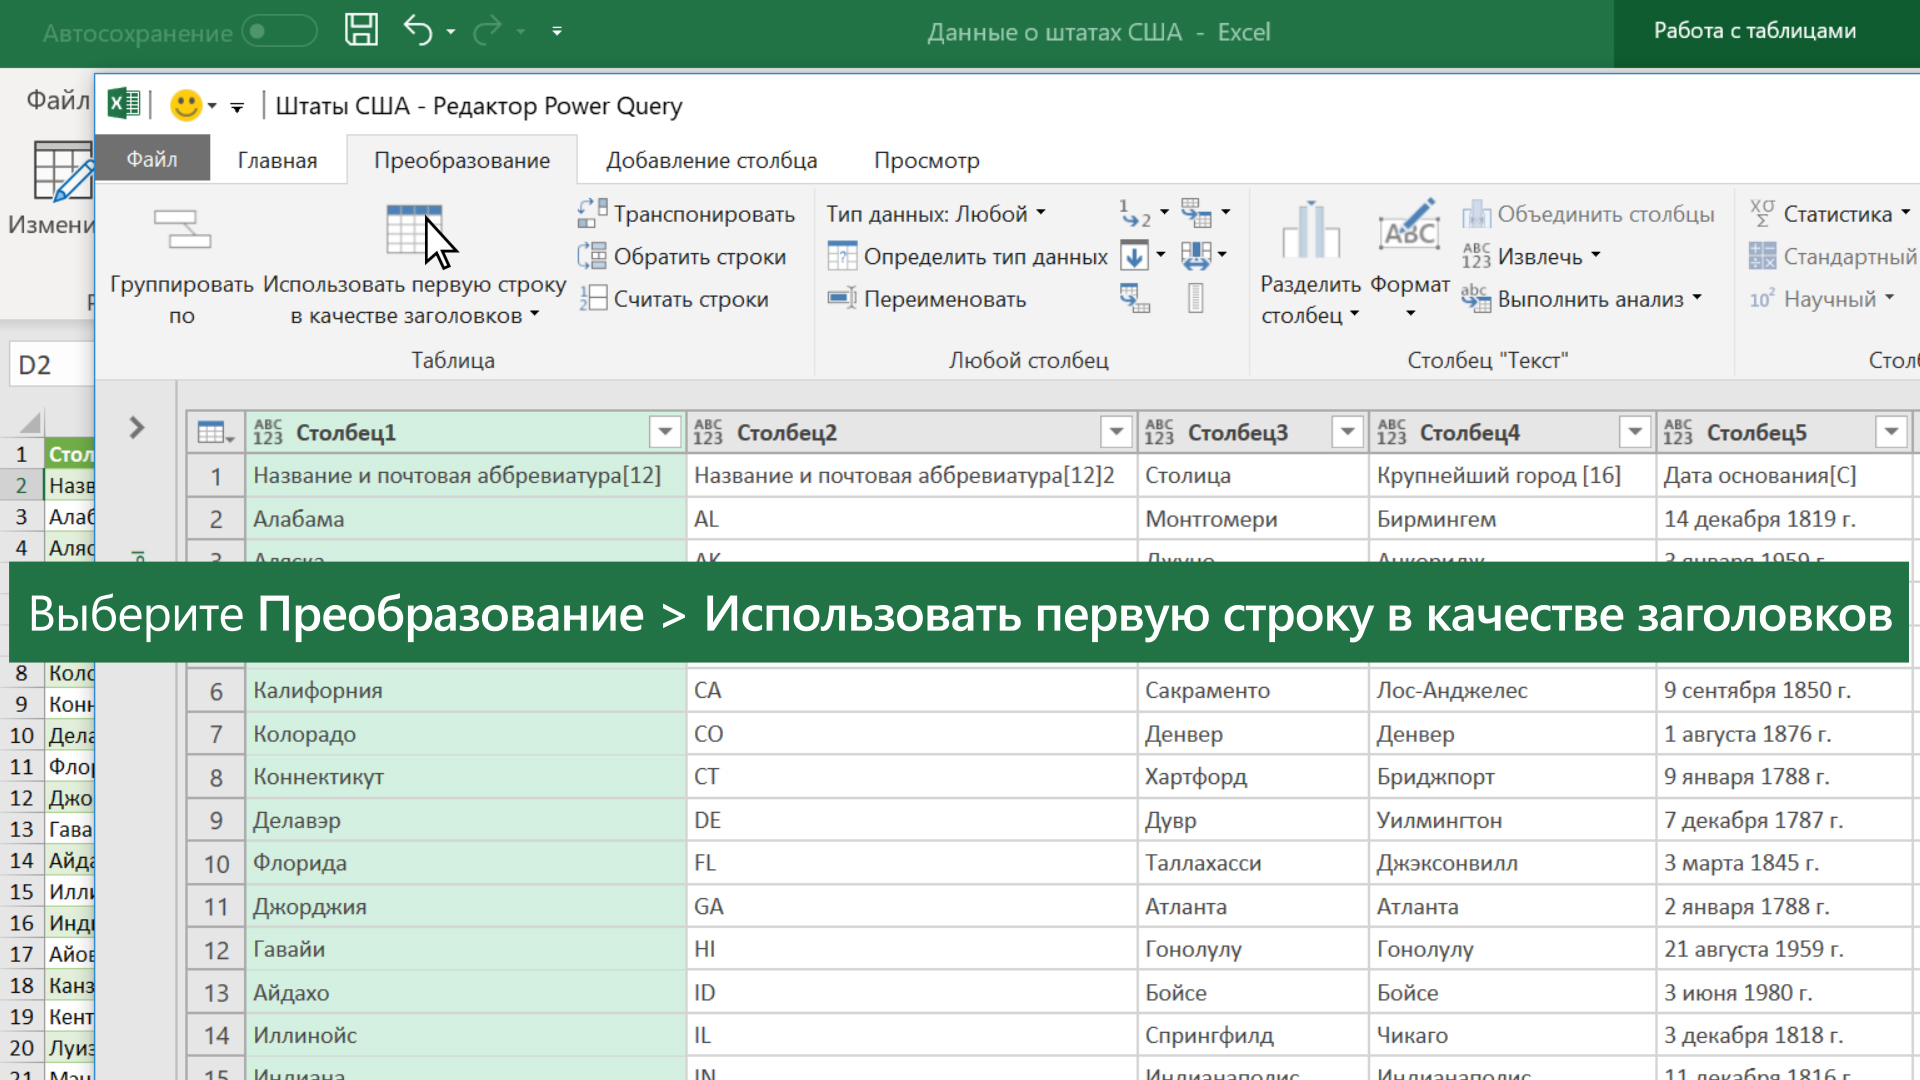Click the Разделить столбец icon

tap(1311, 231)
